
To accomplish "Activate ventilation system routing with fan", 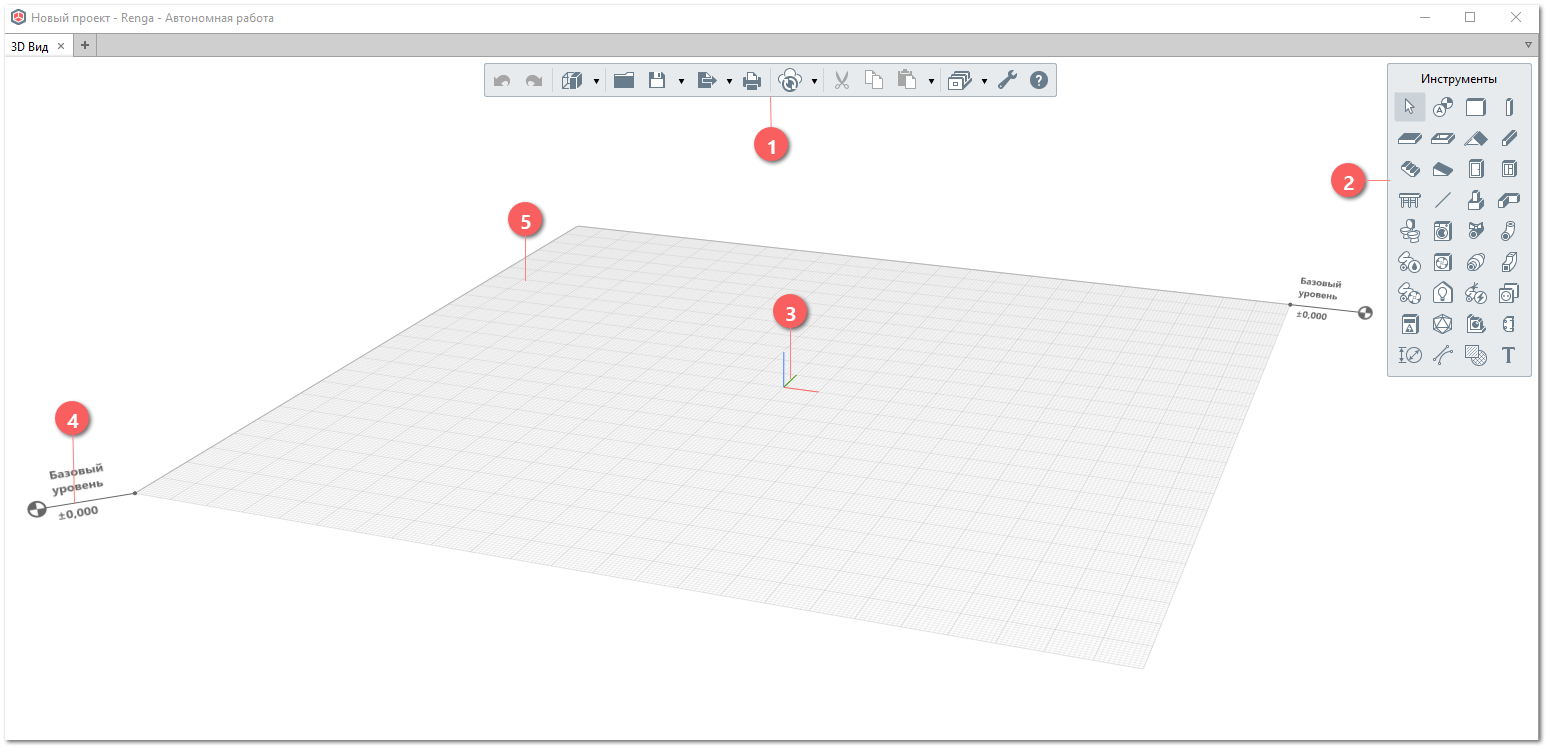I will pyautogui.click(x=1410, y=293).
